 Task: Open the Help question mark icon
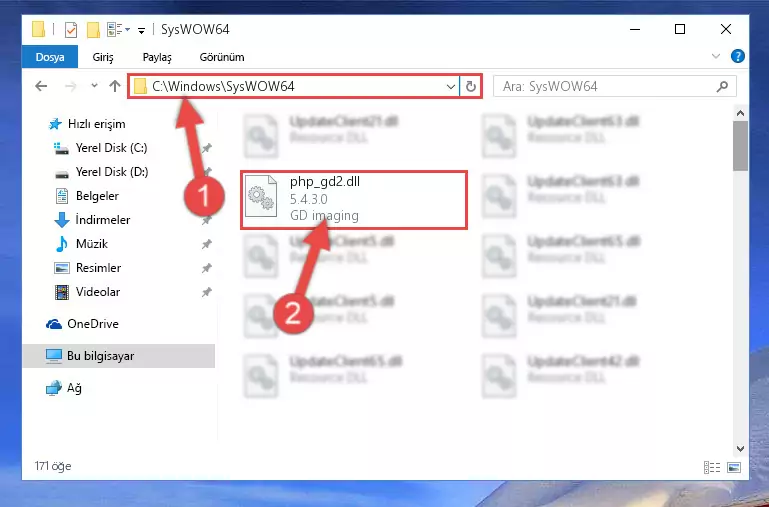(738, 56)
